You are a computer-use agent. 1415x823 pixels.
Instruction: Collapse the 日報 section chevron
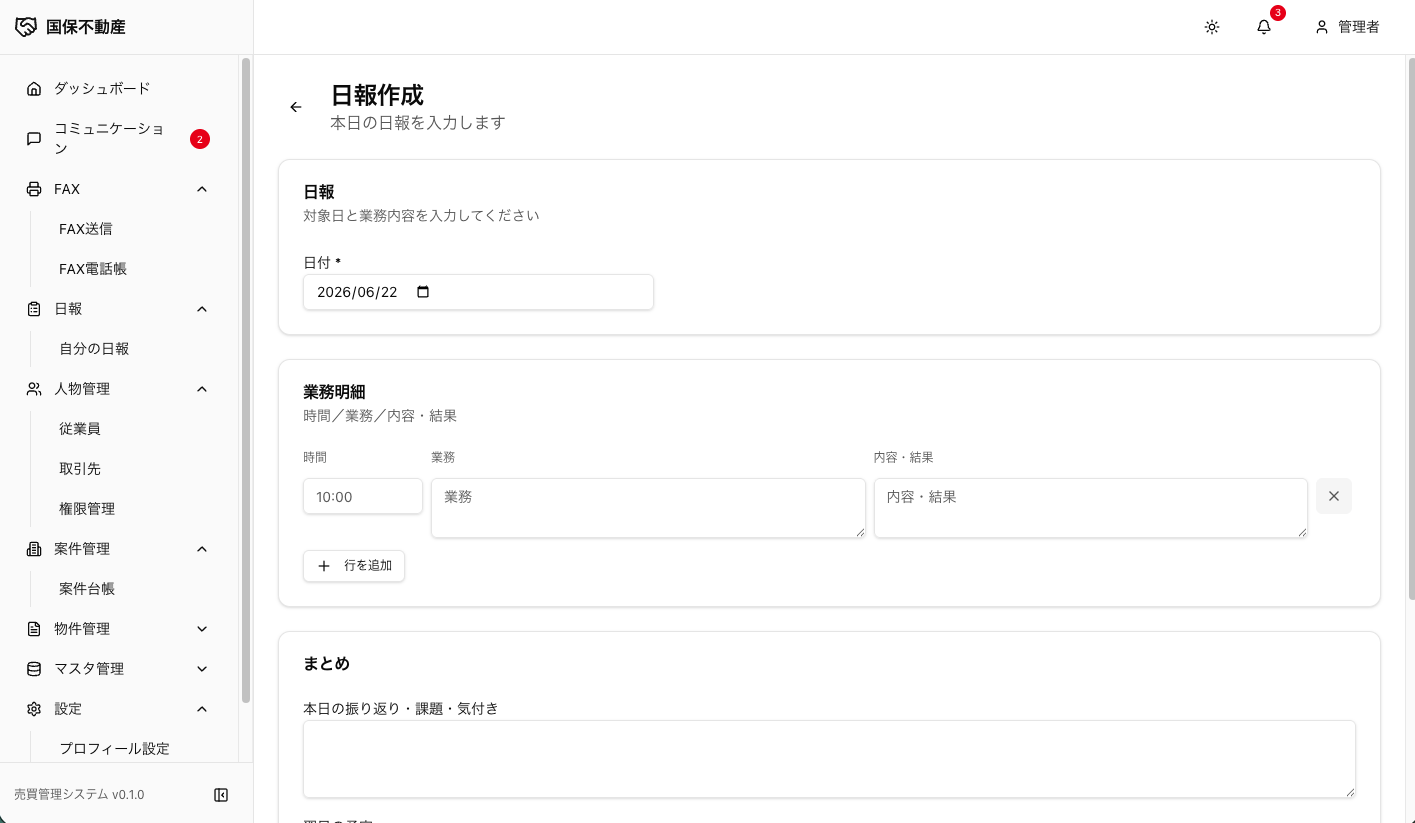click(202, 309)
